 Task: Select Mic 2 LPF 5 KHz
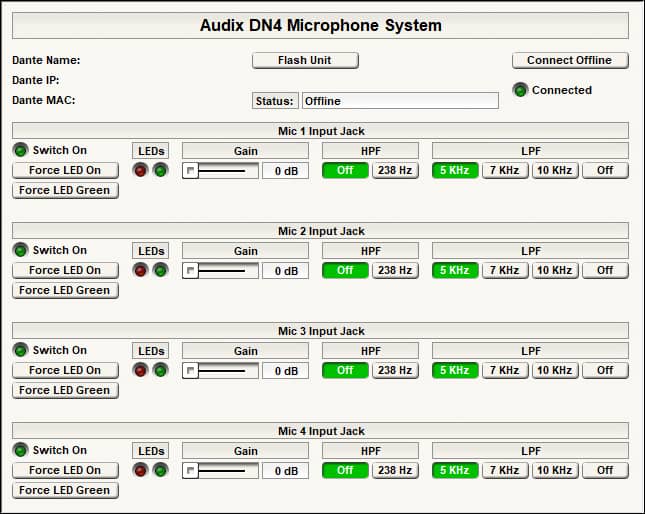pyautogui.click(x=455, y=270)
